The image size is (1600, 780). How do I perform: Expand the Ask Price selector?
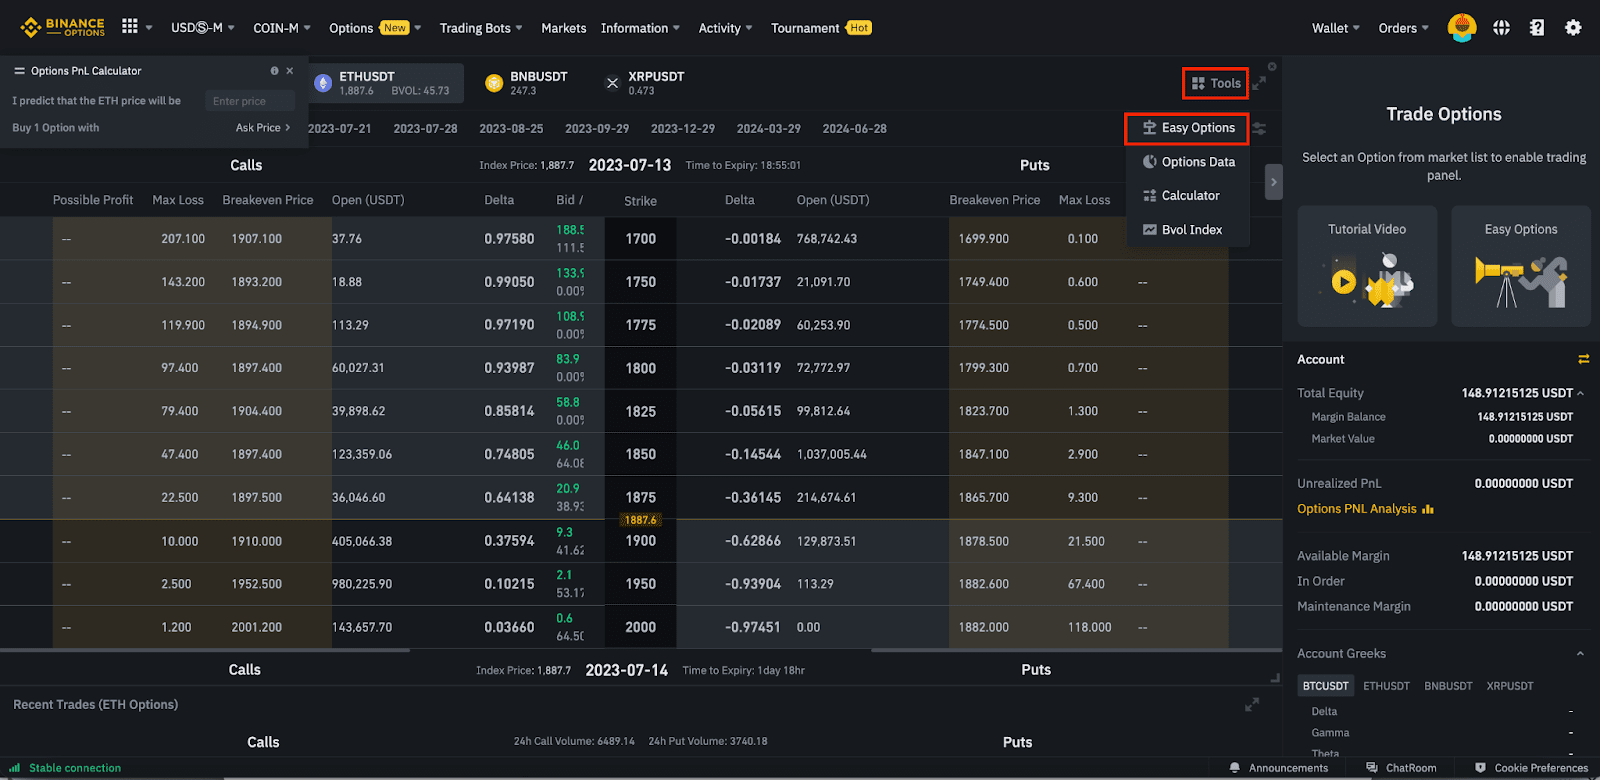263,128
